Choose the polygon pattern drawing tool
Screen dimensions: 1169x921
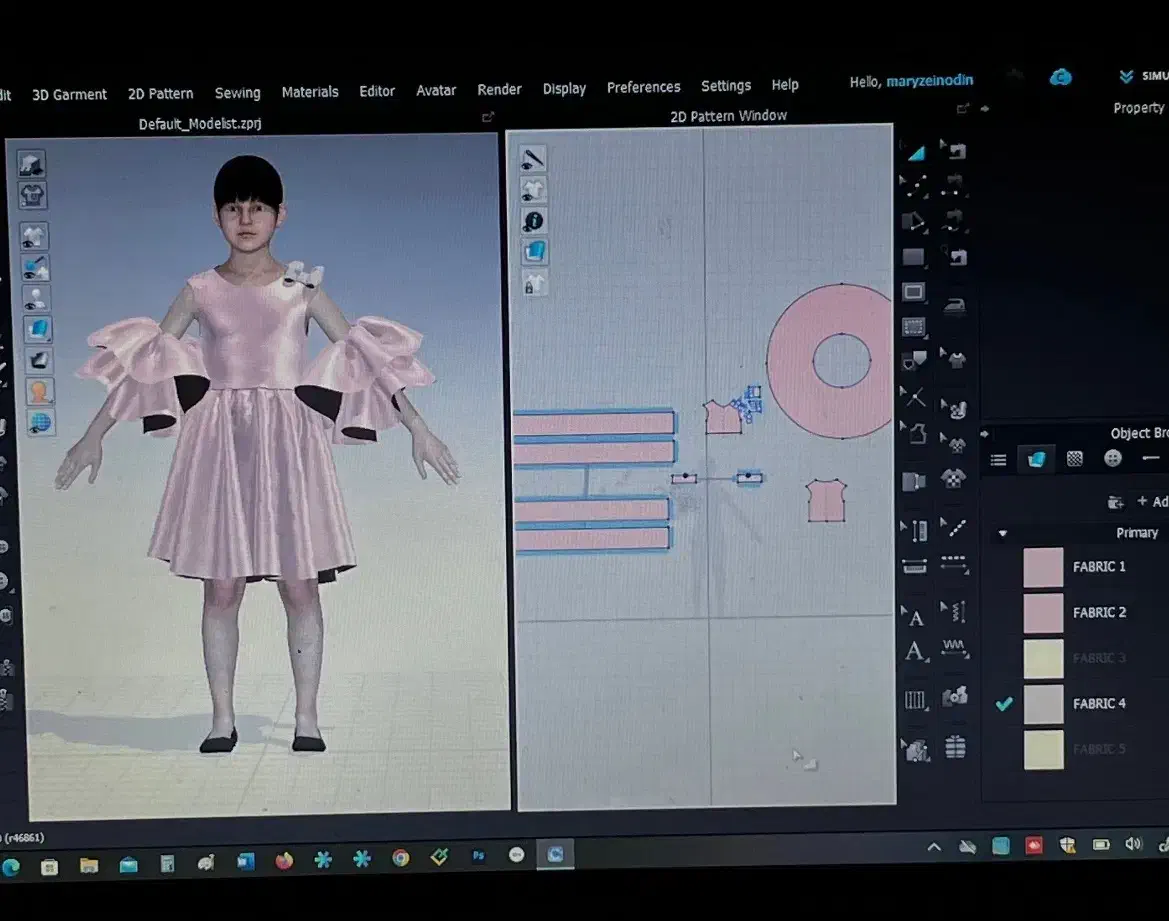[x=913, y=220]
